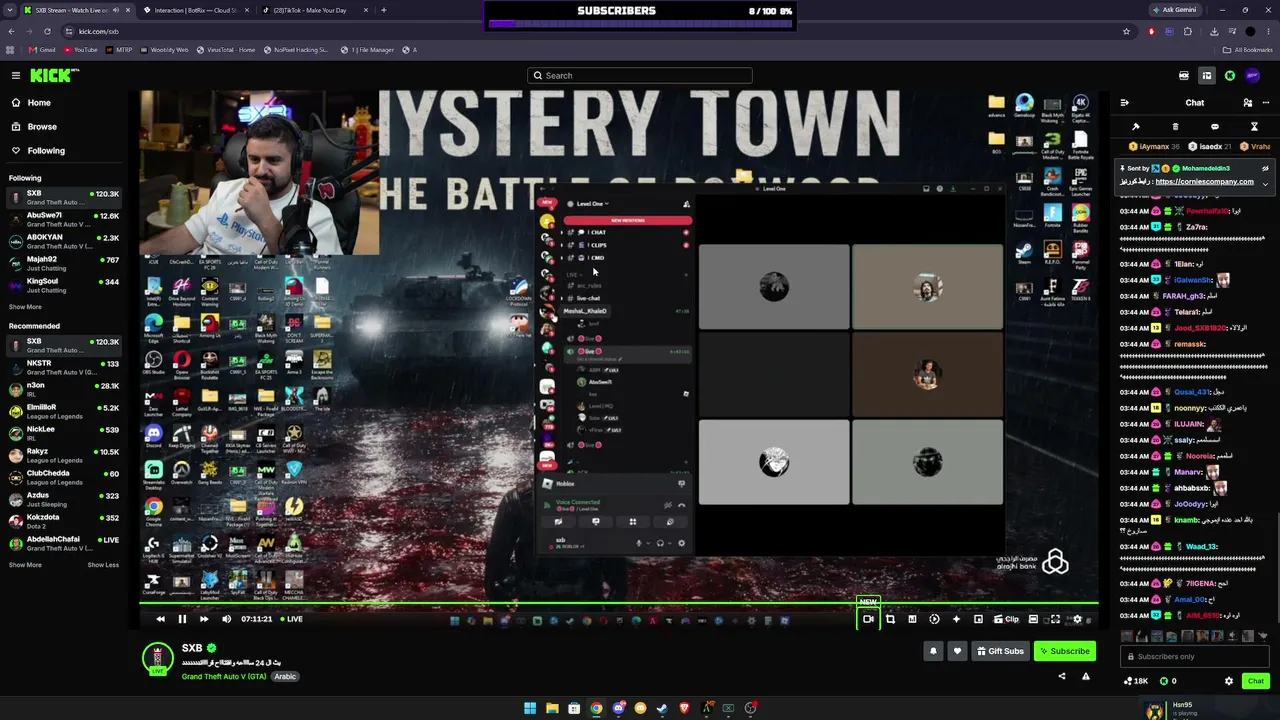
Task: Show more recommended channels
Action: pos(25,565)
